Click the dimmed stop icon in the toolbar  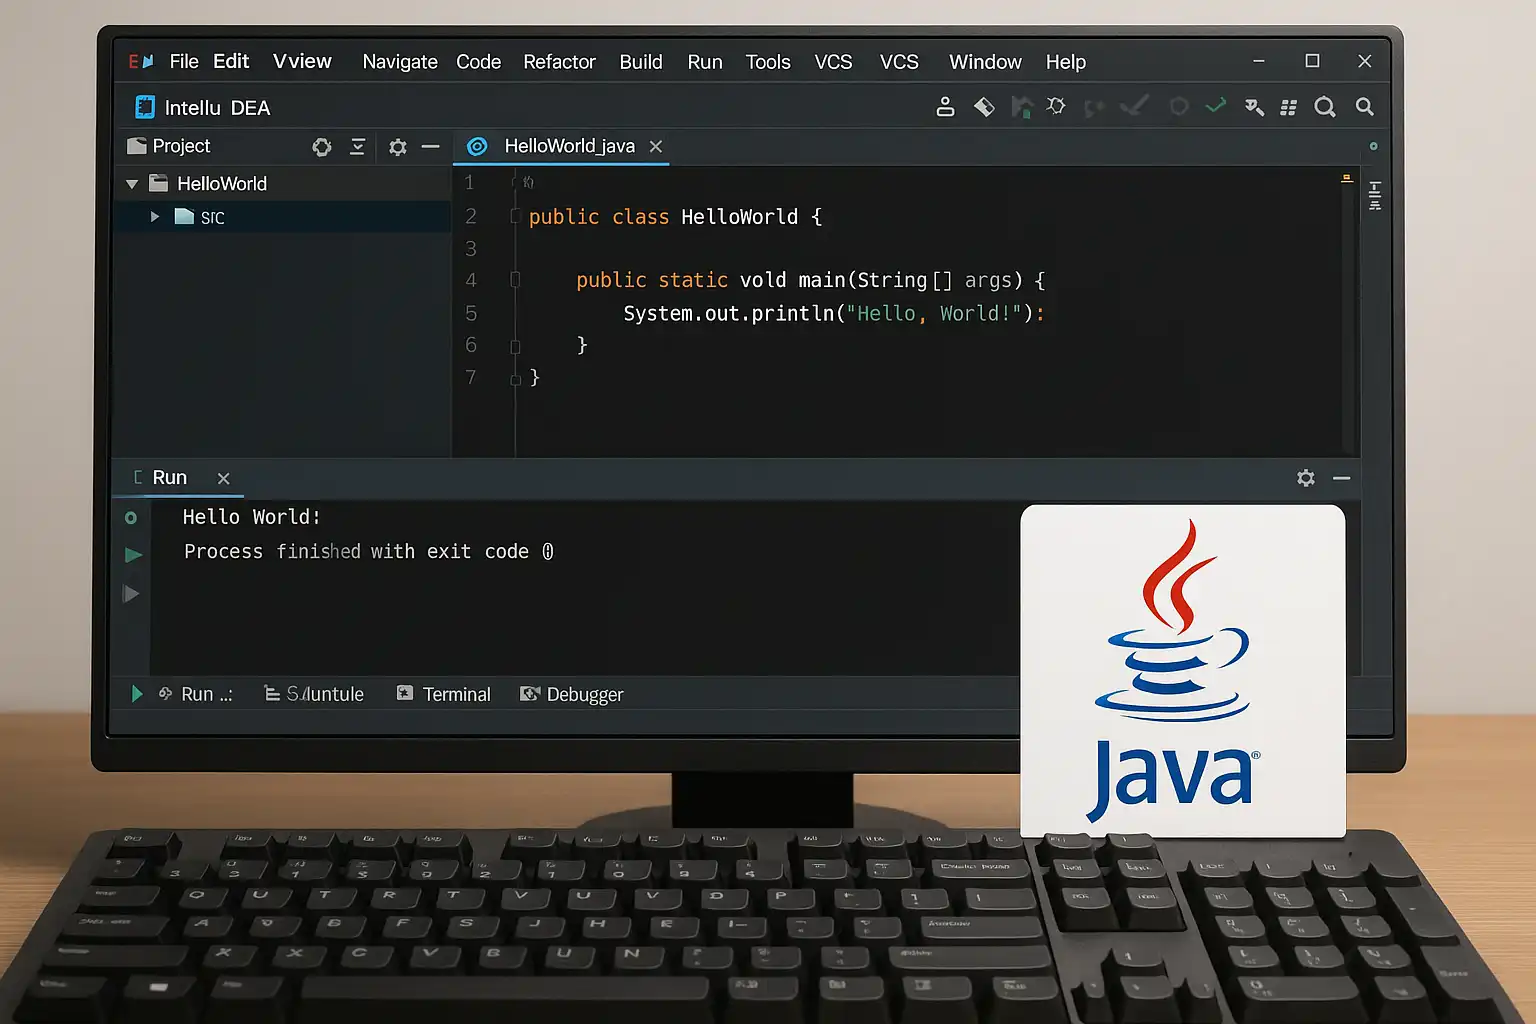[1179, 106]
